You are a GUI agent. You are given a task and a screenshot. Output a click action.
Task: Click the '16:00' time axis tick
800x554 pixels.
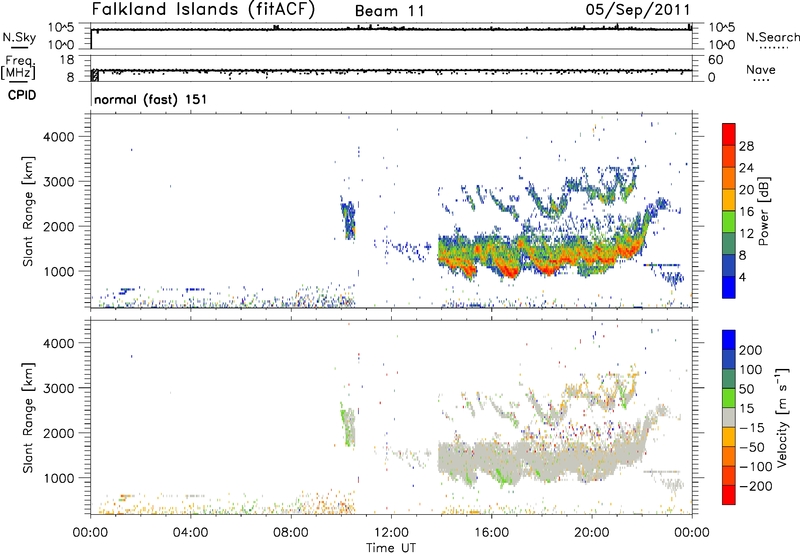[491, 533]
